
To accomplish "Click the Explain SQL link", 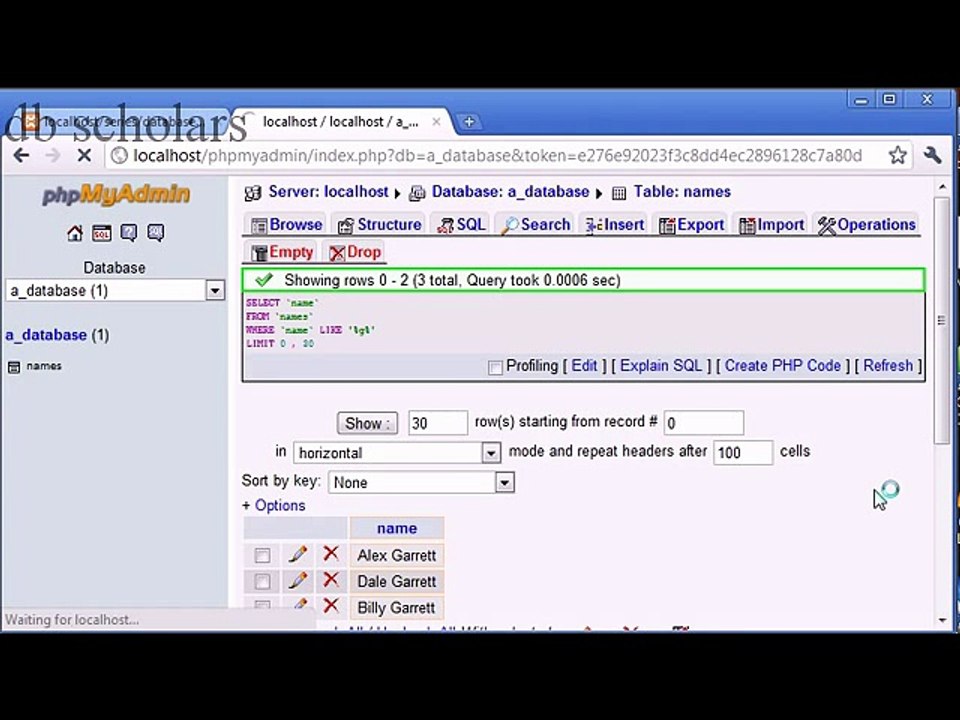I will (661, 366).
